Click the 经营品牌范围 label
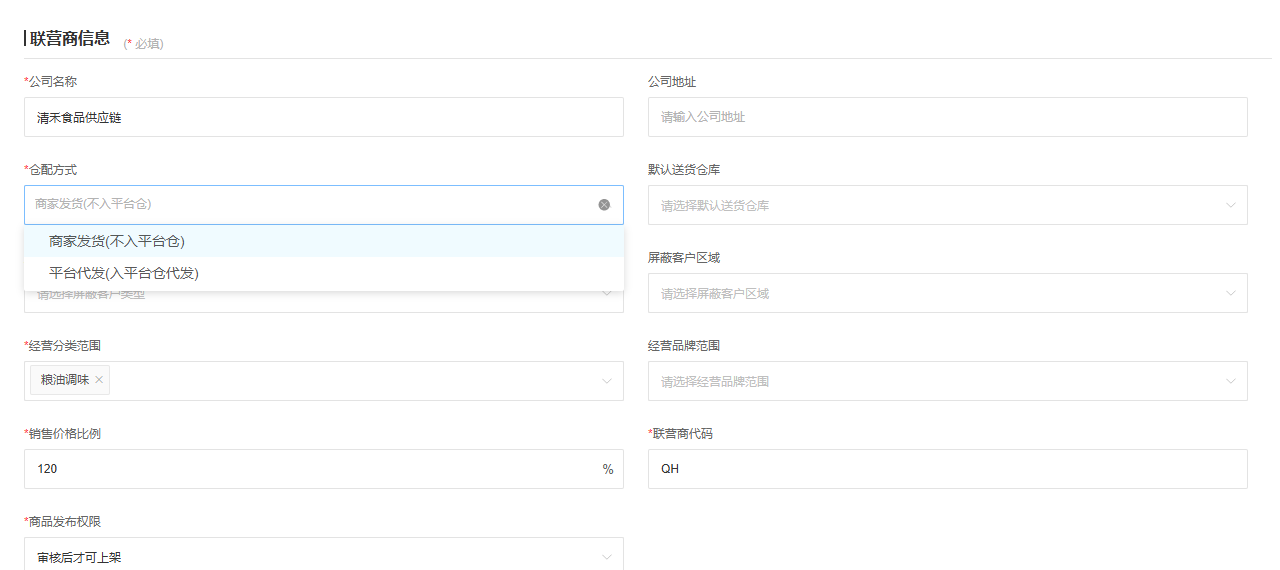The image size is (1280, 570). [684, 346]
